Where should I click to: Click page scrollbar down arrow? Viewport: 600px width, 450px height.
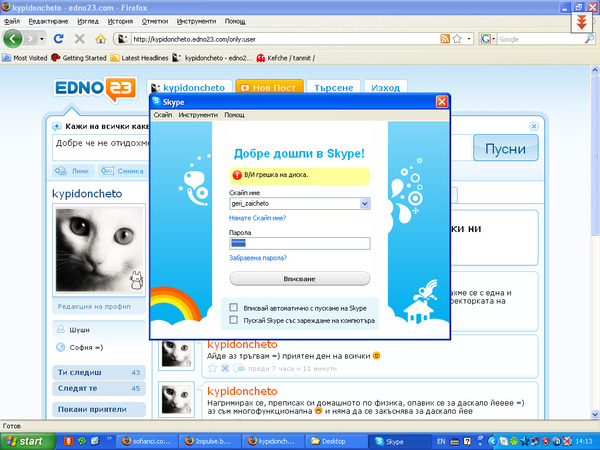click(595, 414)
